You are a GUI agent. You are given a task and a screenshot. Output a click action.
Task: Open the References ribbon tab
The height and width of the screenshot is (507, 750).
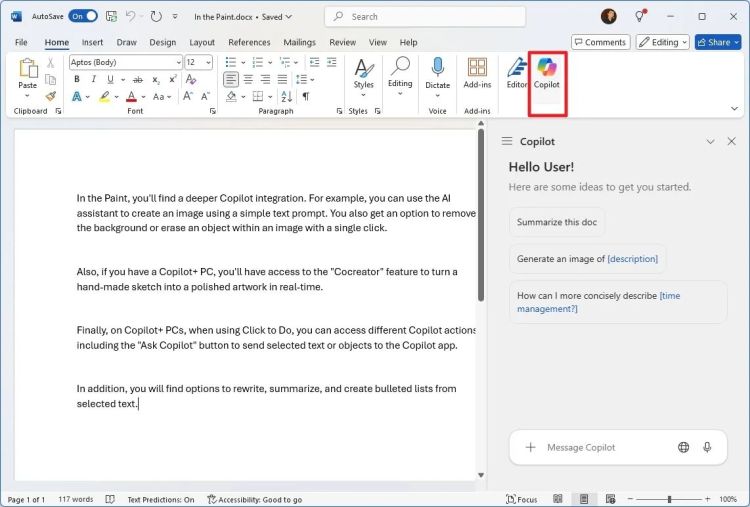coord(249,42)
